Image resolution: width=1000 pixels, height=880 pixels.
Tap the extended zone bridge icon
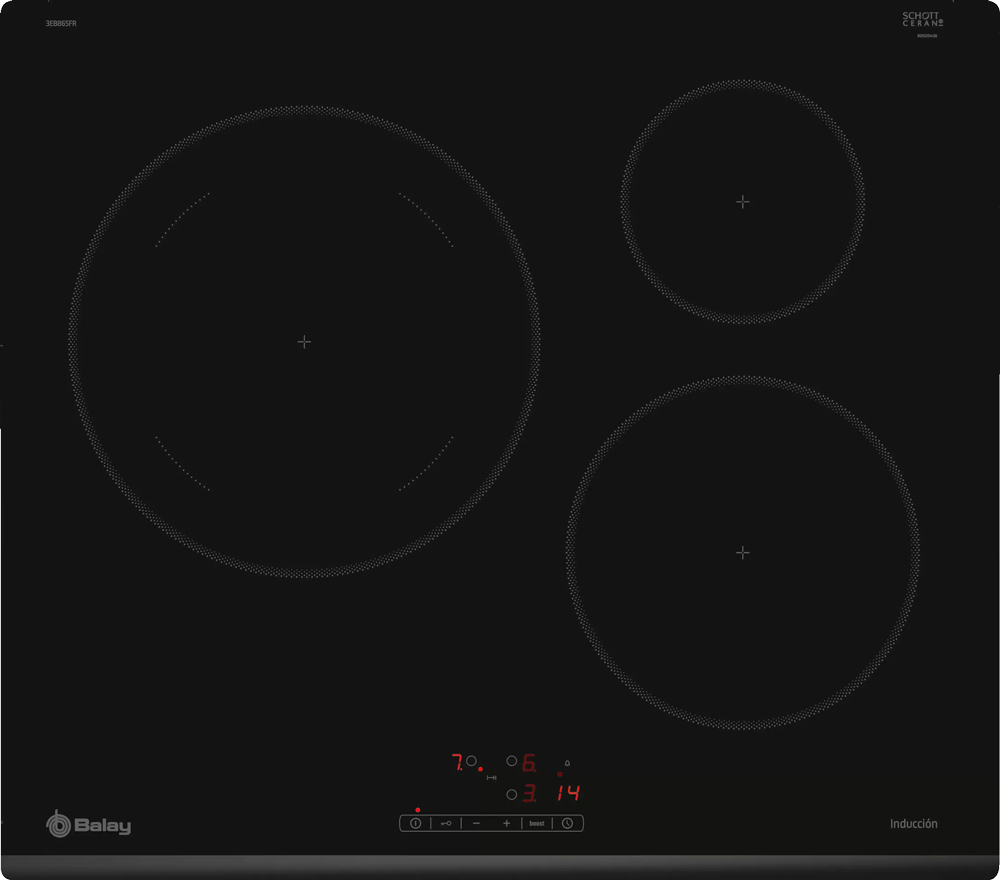pos(491,778)
